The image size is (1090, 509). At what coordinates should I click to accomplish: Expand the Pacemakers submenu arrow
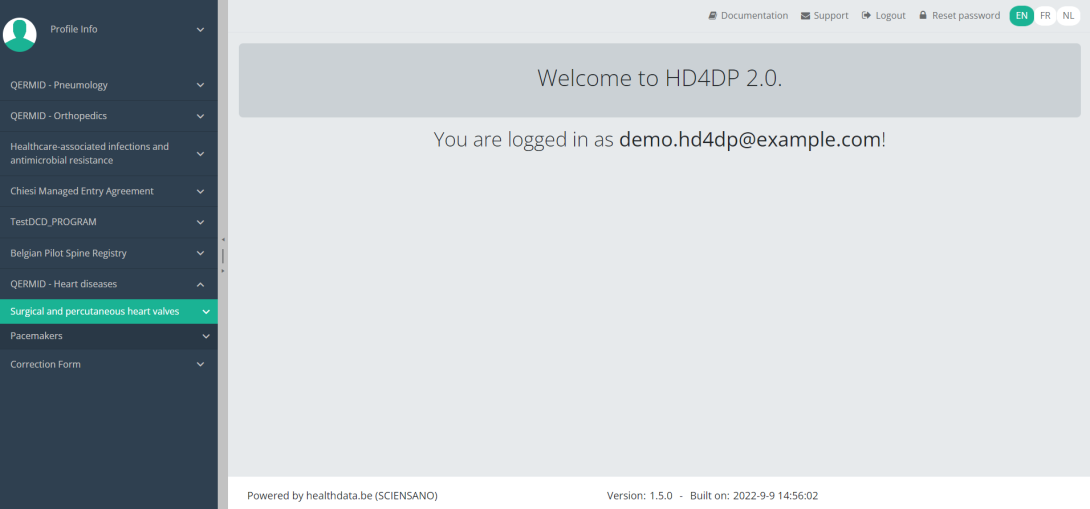pos(206,337)
